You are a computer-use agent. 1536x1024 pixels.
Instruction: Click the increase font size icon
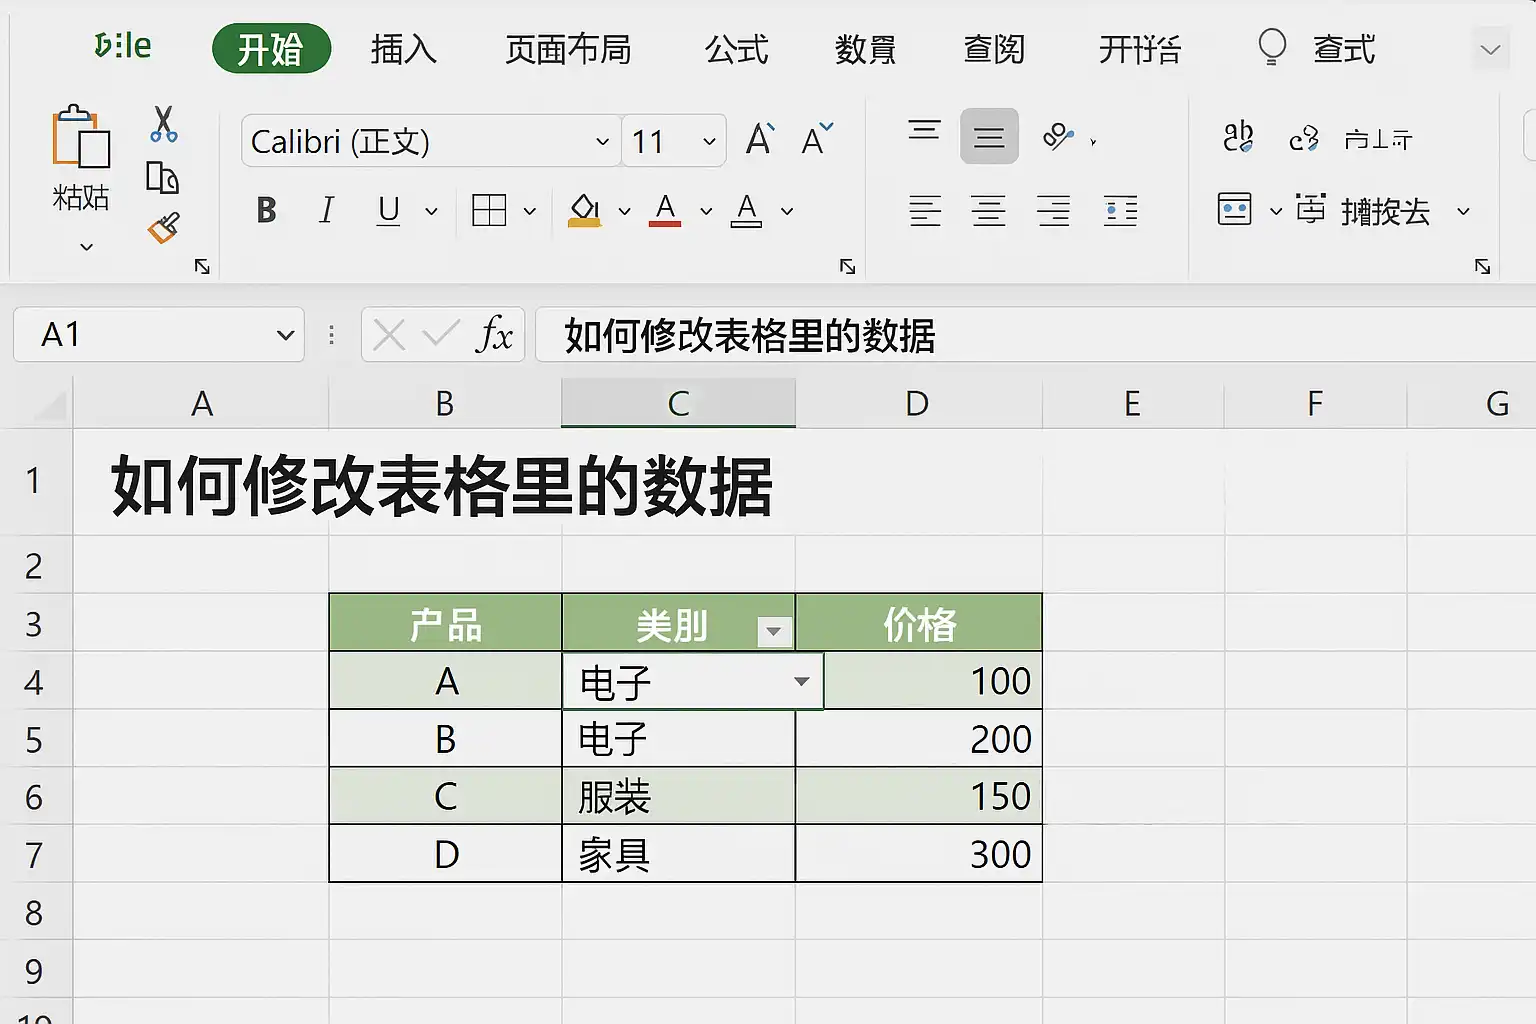click(x=760, y=139)
